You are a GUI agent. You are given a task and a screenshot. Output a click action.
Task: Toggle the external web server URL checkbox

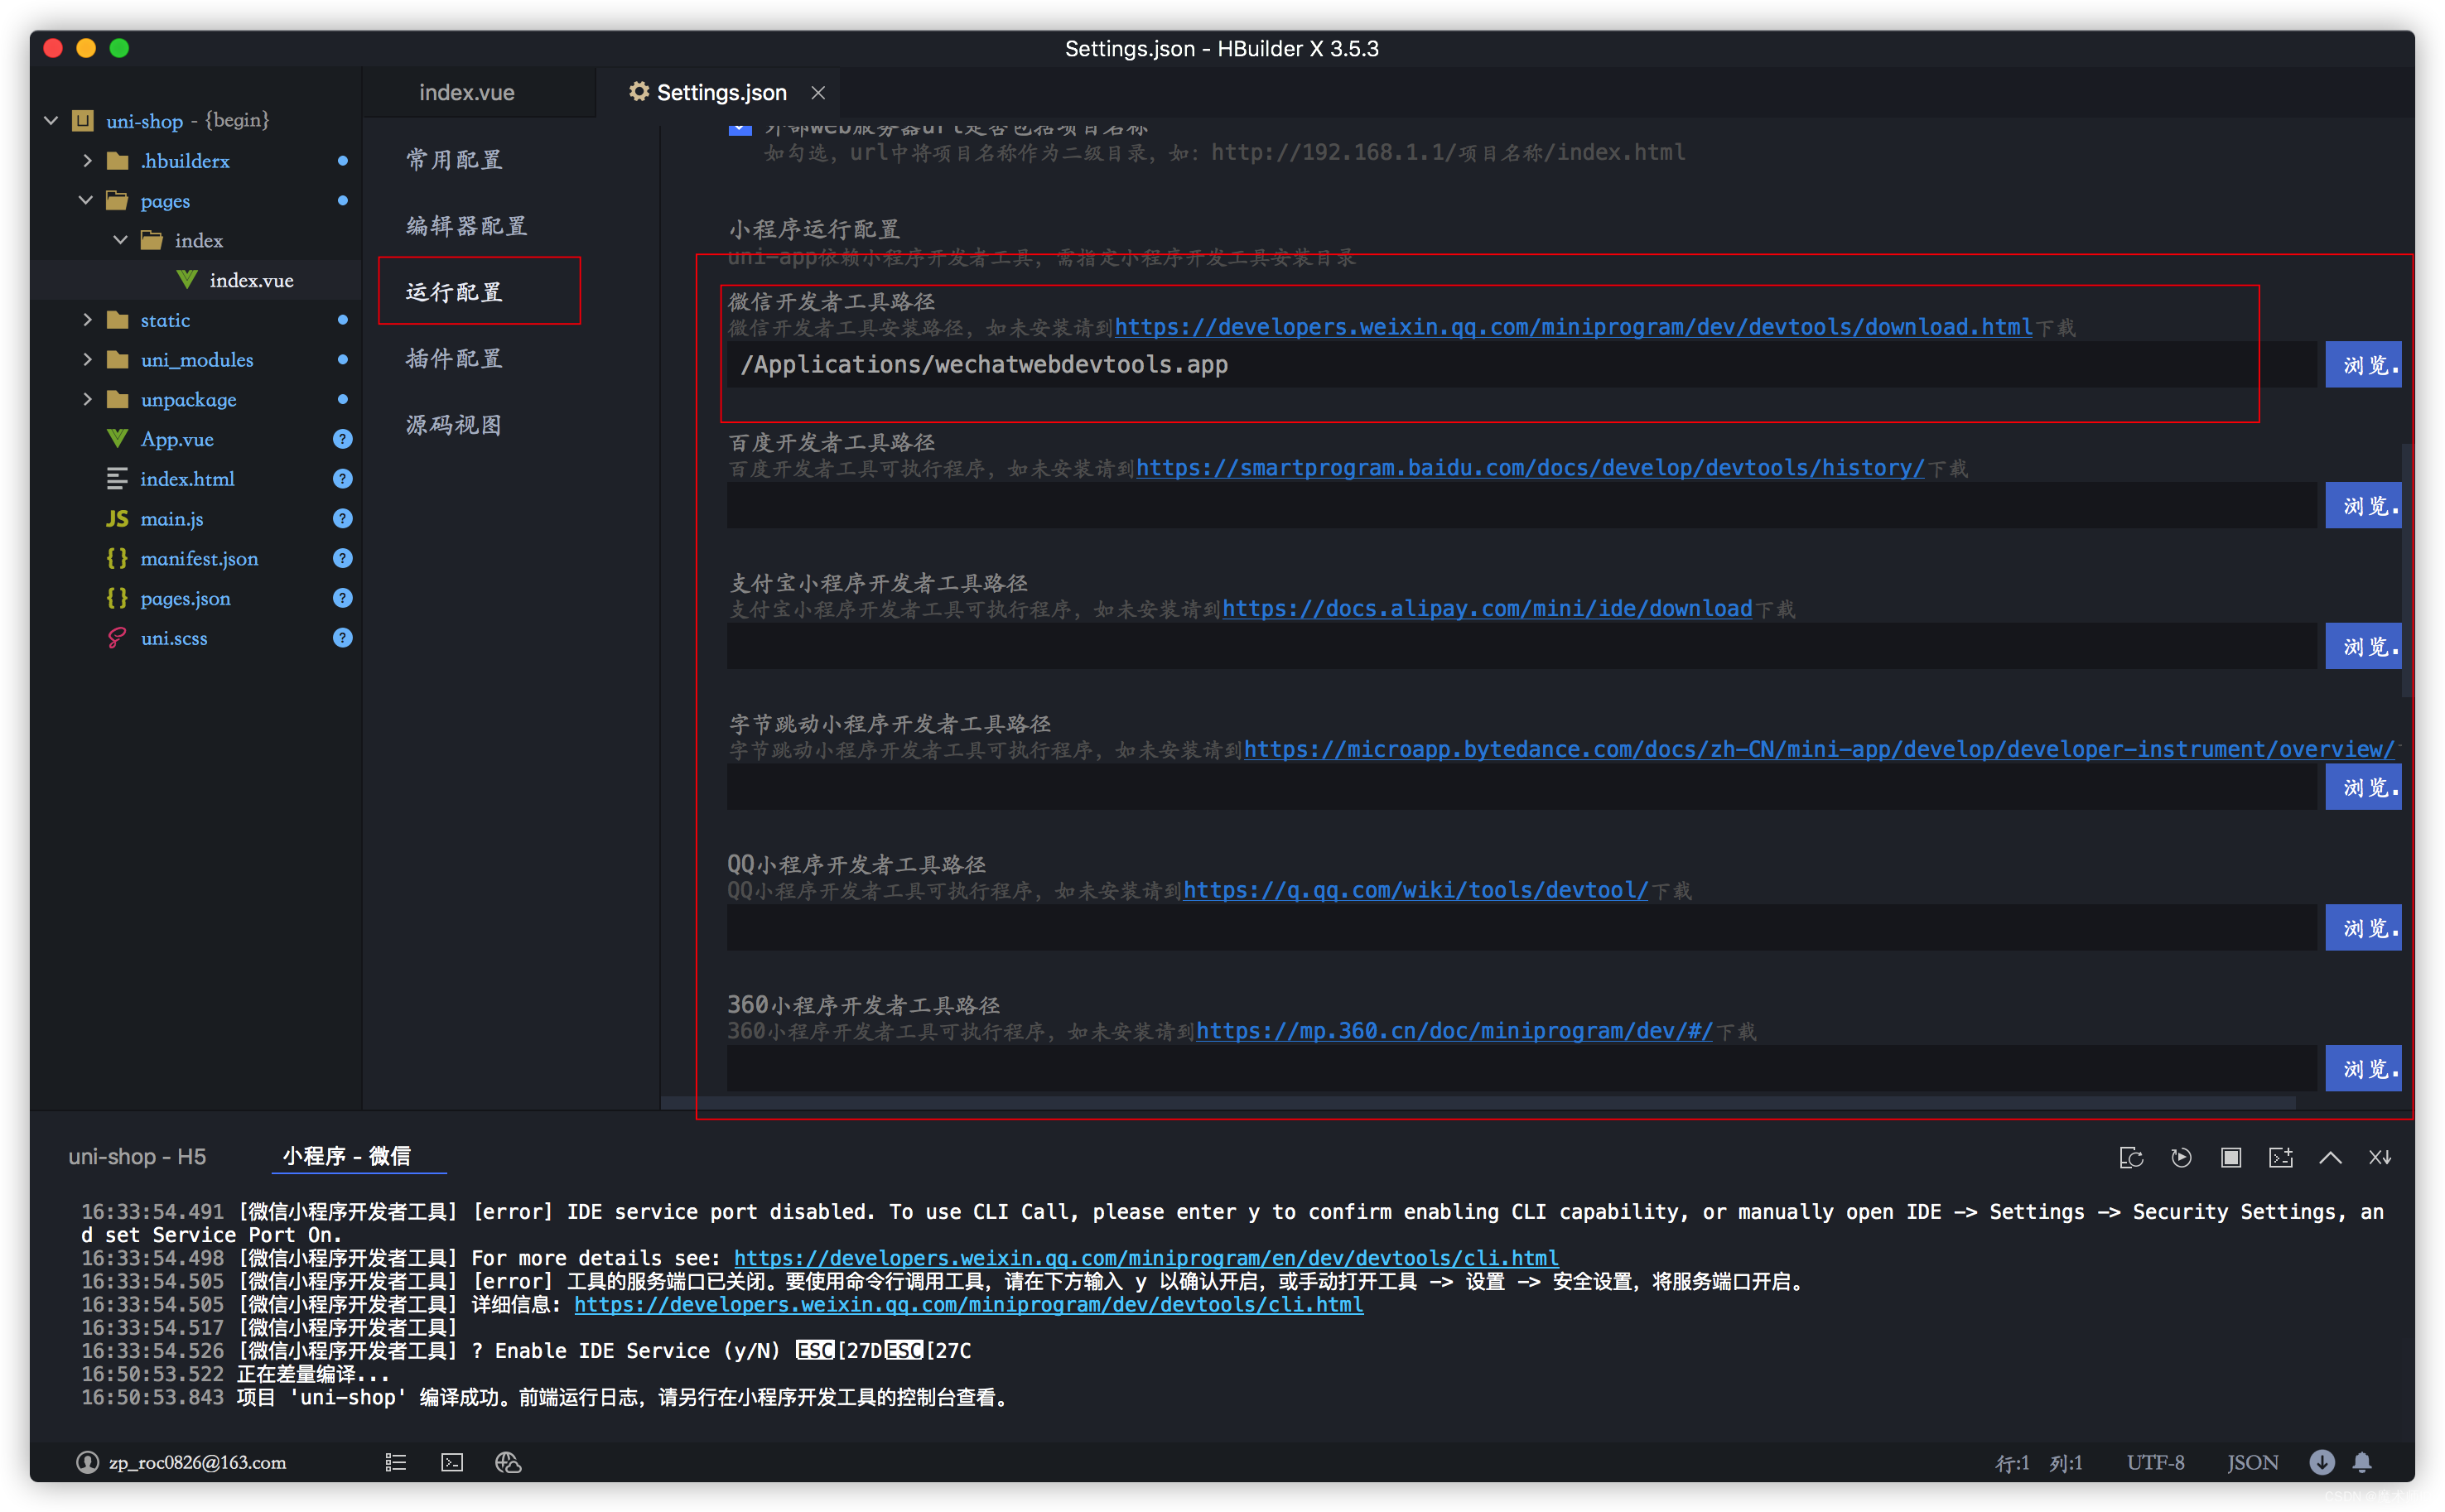[740, 128]
